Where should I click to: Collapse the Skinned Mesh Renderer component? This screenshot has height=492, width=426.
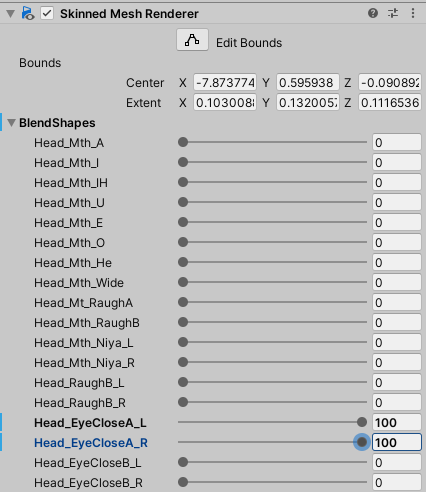pos(11,14)
